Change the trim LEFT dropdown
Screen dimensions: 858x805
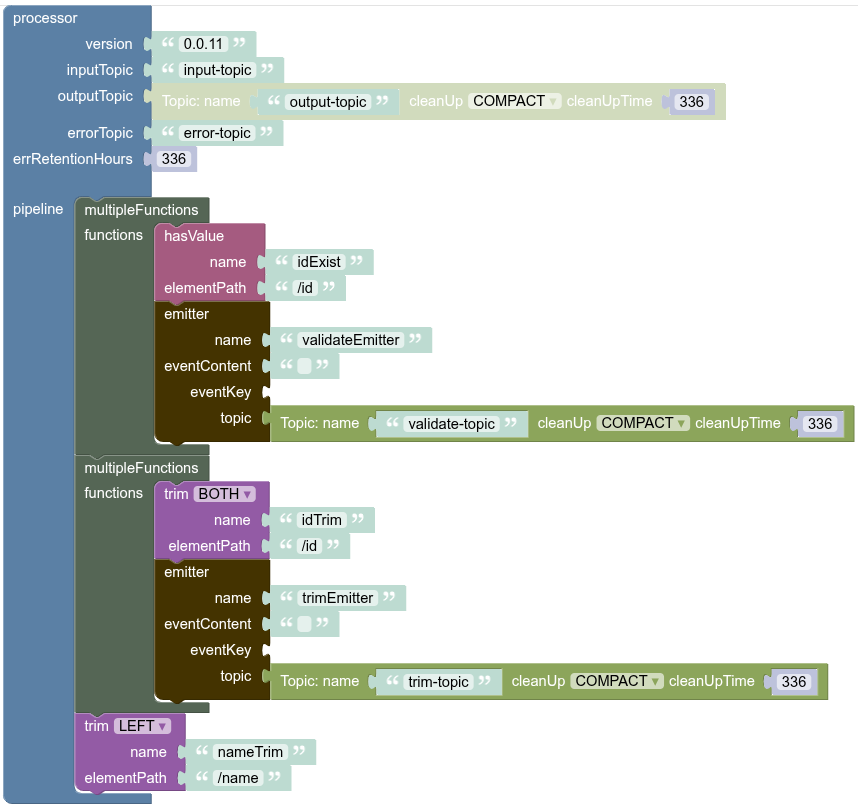(142, 726)
